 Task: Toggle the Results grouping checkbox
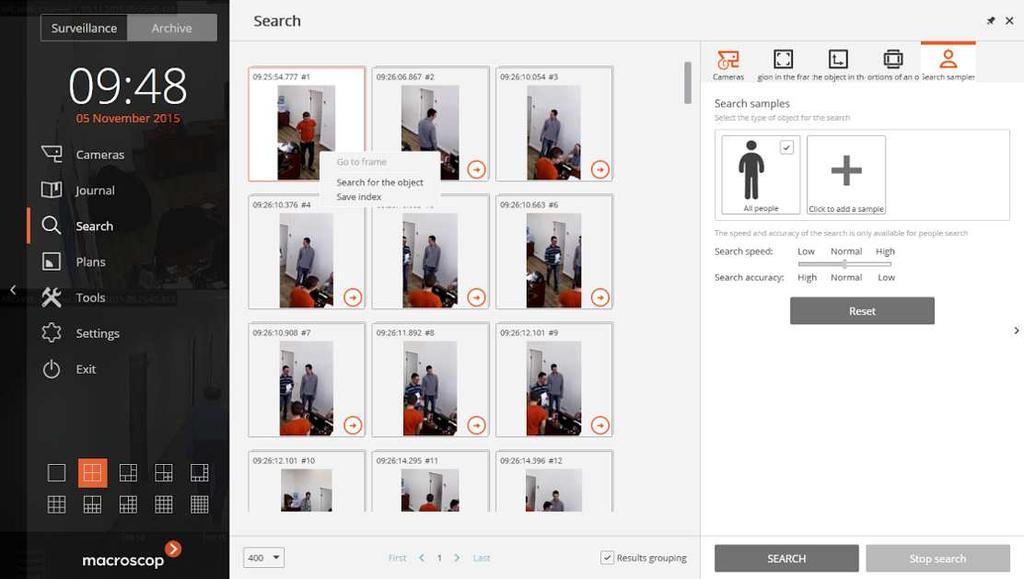(607, 557)
